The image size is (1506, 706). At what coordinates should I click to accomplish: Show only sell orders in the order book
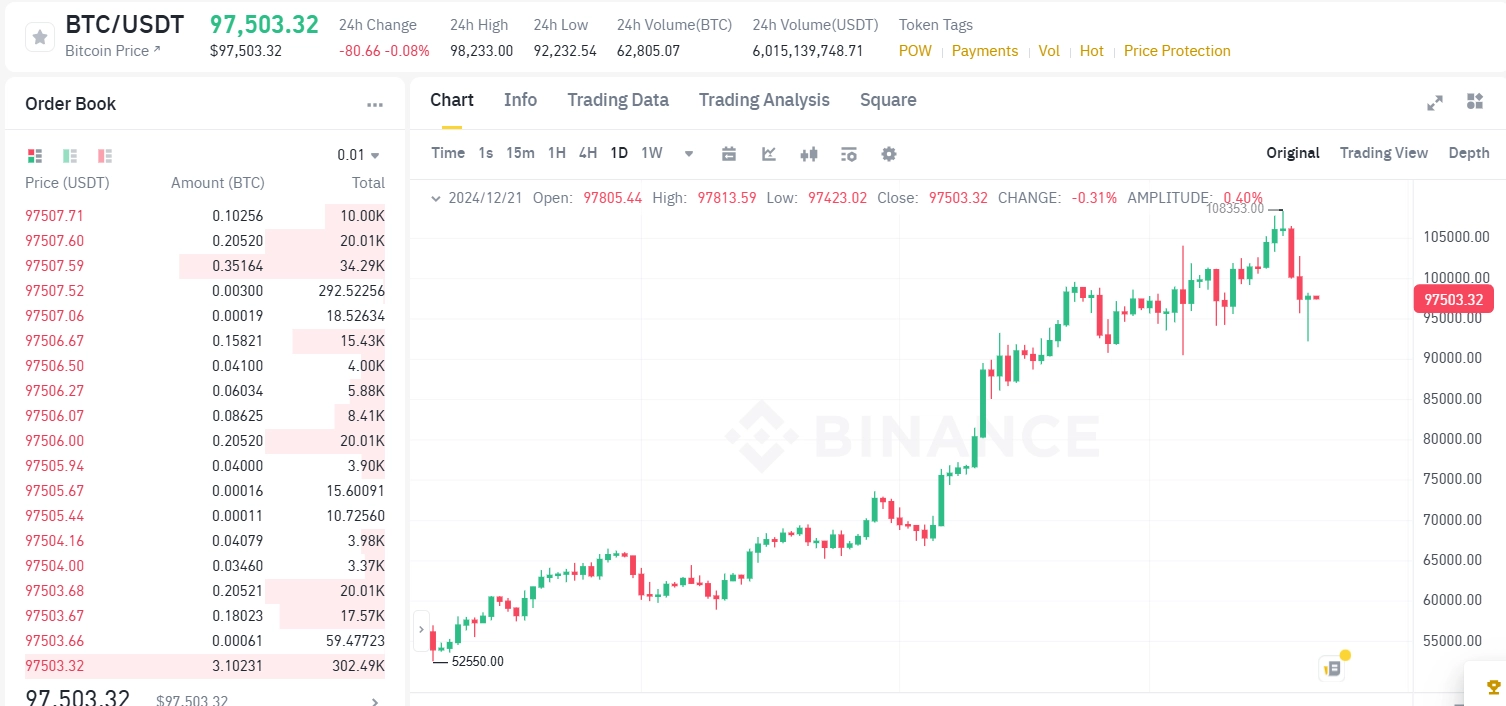coord(104,155)
